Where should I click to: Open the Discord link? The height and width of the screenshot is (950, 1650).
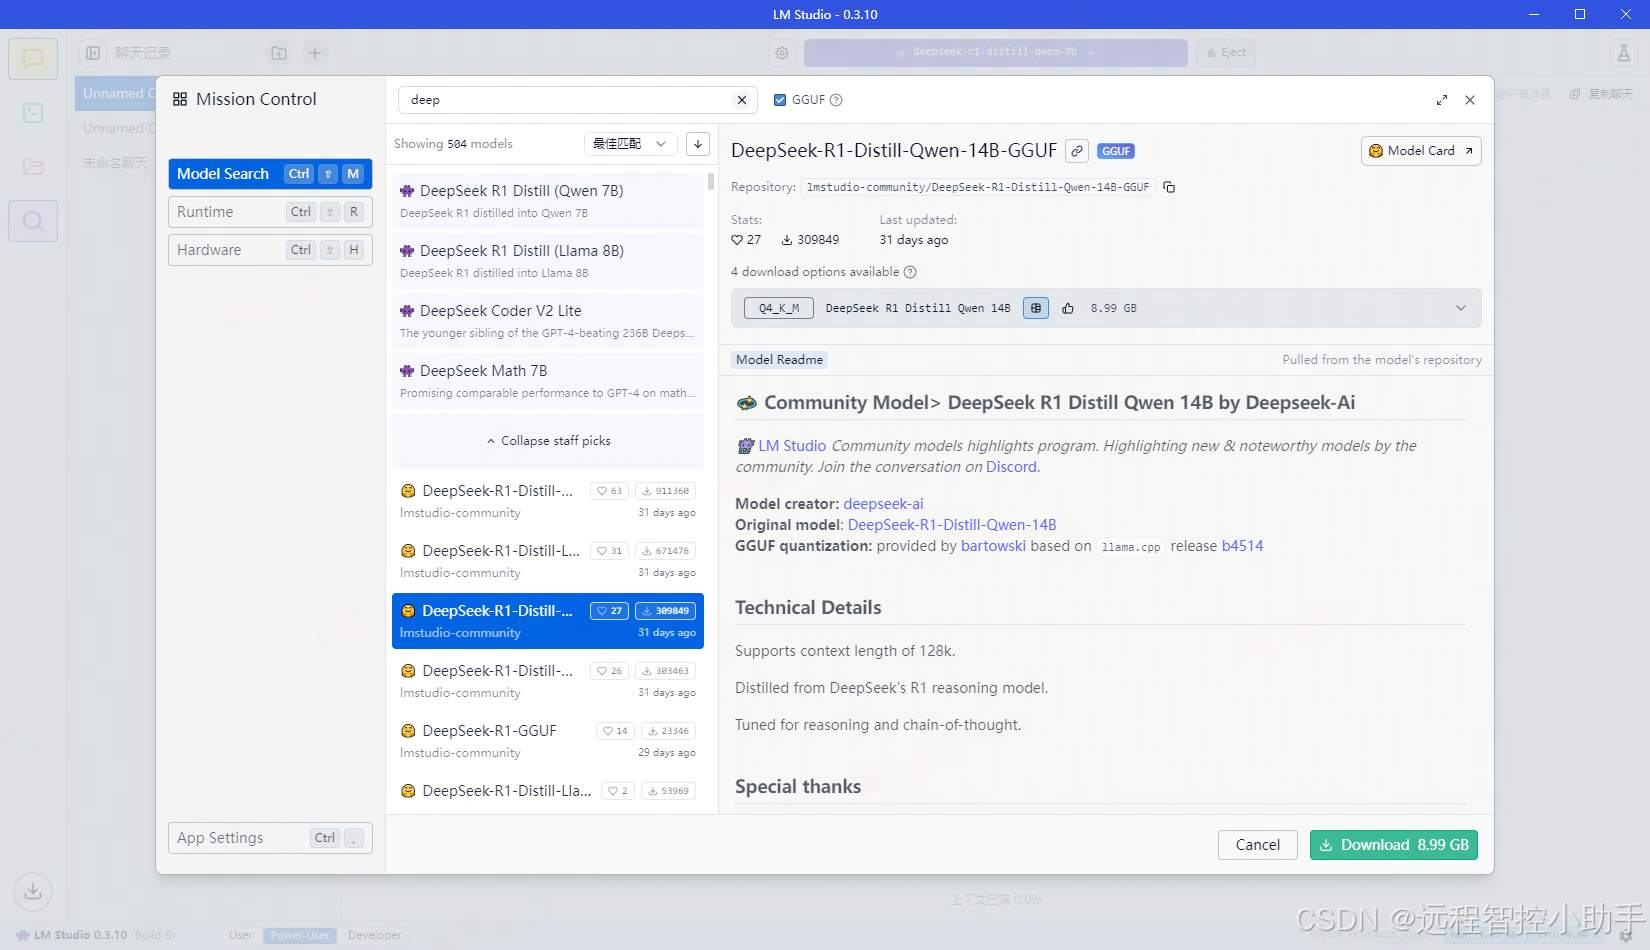tap(1012, 467)
